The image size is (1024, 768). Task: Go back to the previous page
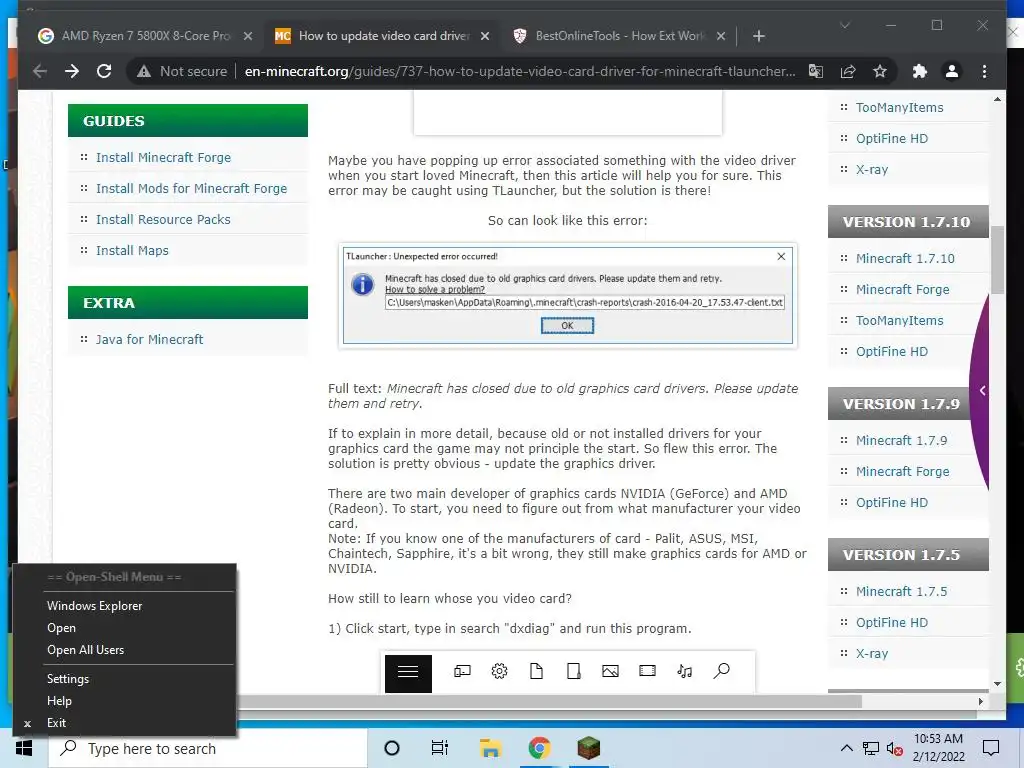point(40,71)
